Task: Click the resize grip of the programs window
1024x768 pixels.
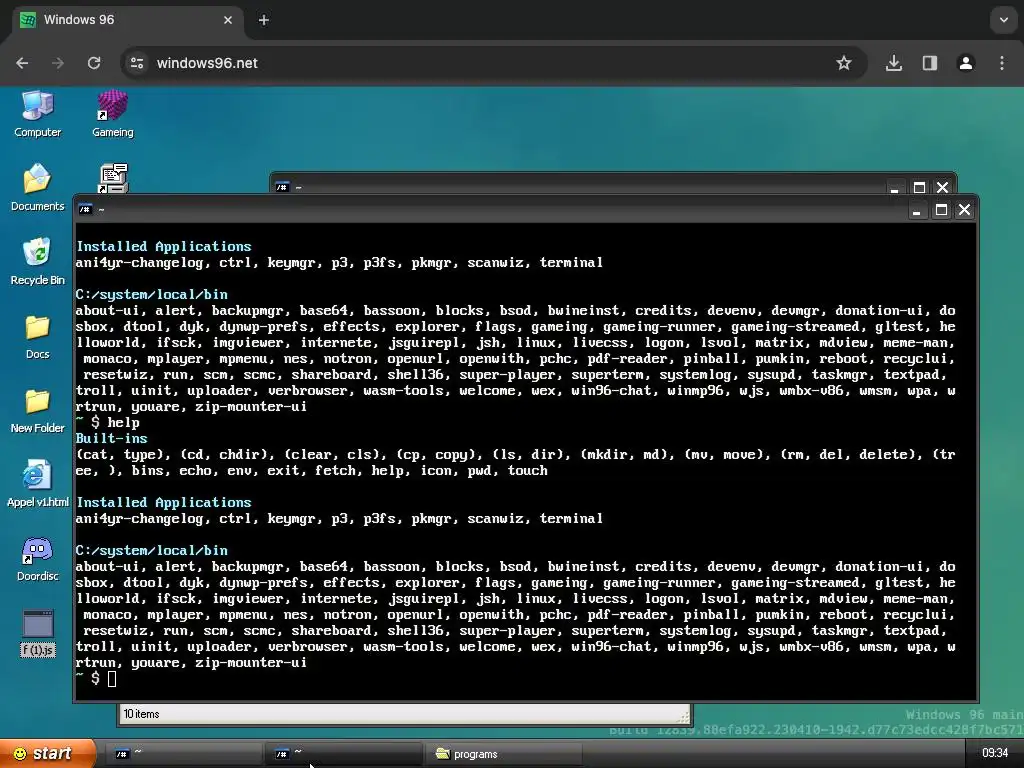Action: [x=683, y=716]
